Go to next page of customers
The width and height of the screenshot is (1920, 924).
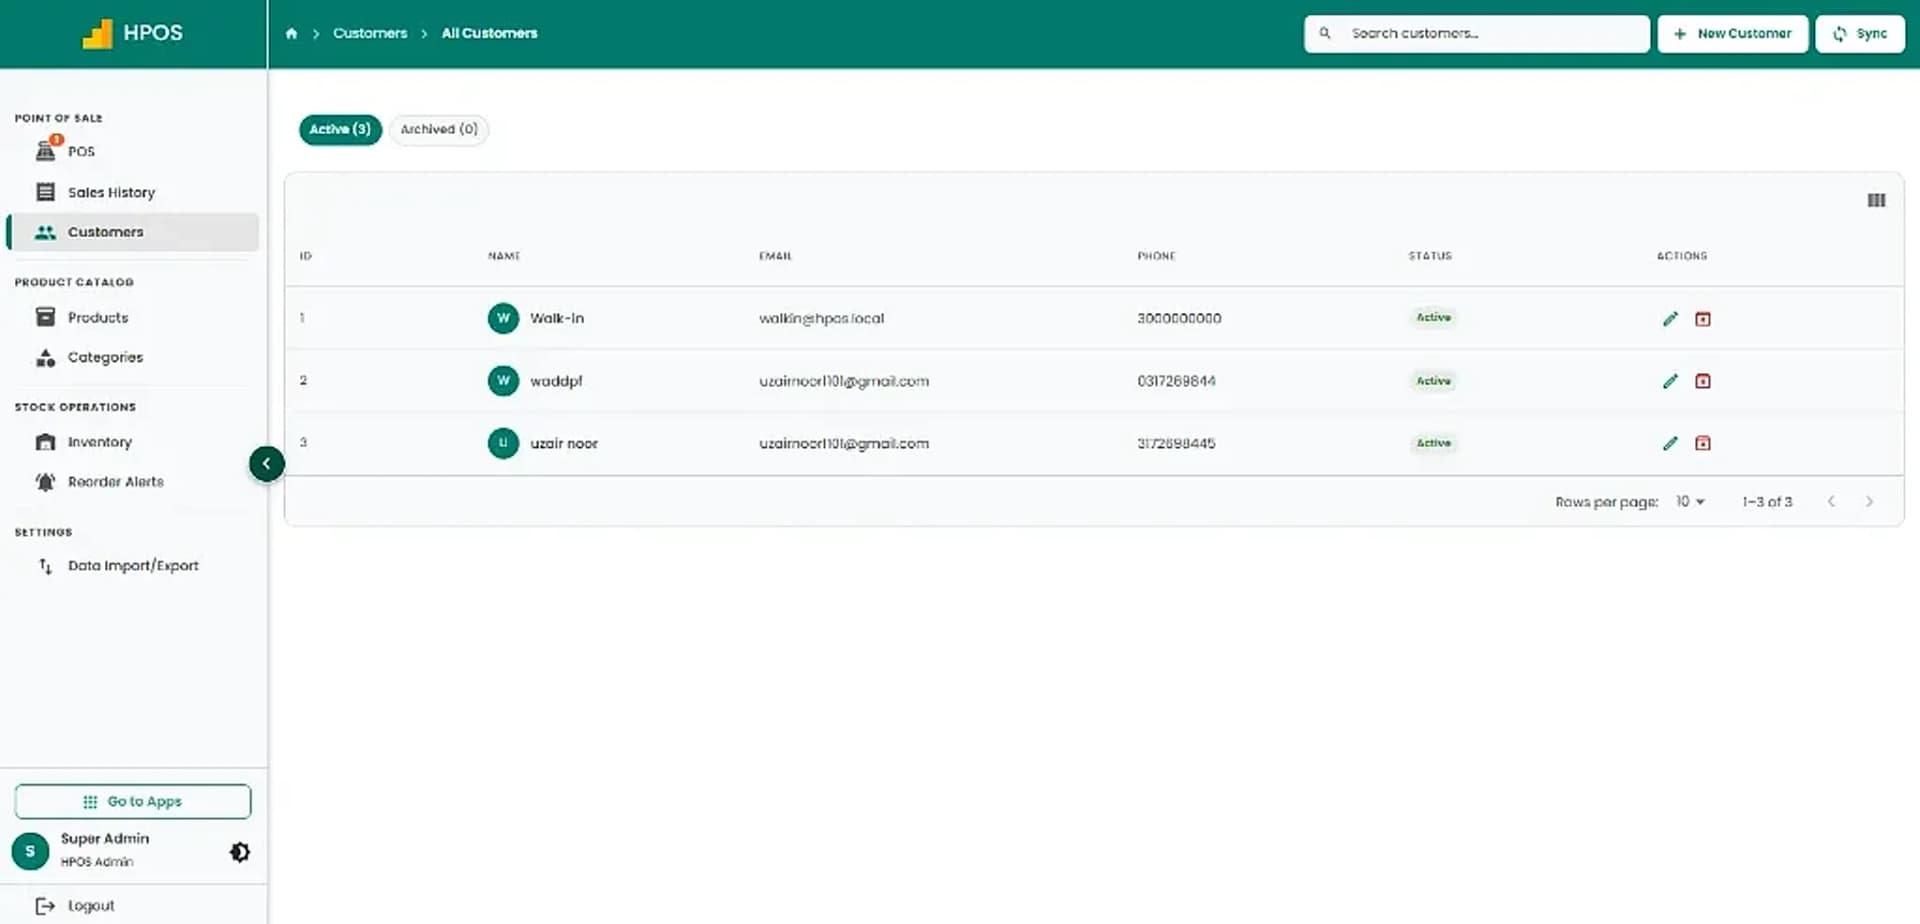pos(1869,502)
